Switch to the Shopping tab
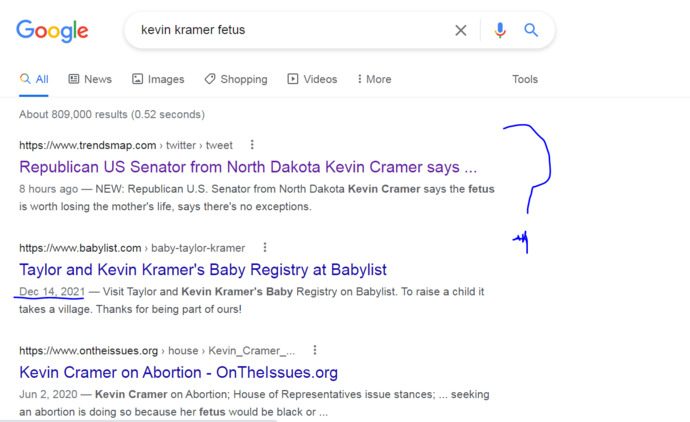 click(x=236, y=79)
